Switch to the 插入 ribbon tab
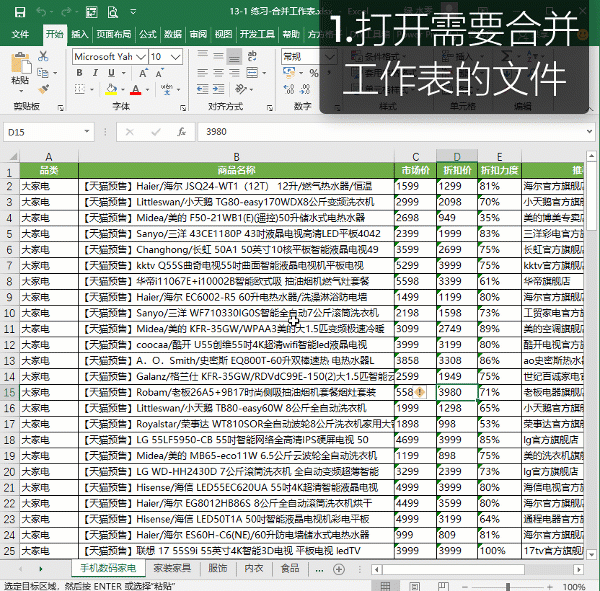 80,34
